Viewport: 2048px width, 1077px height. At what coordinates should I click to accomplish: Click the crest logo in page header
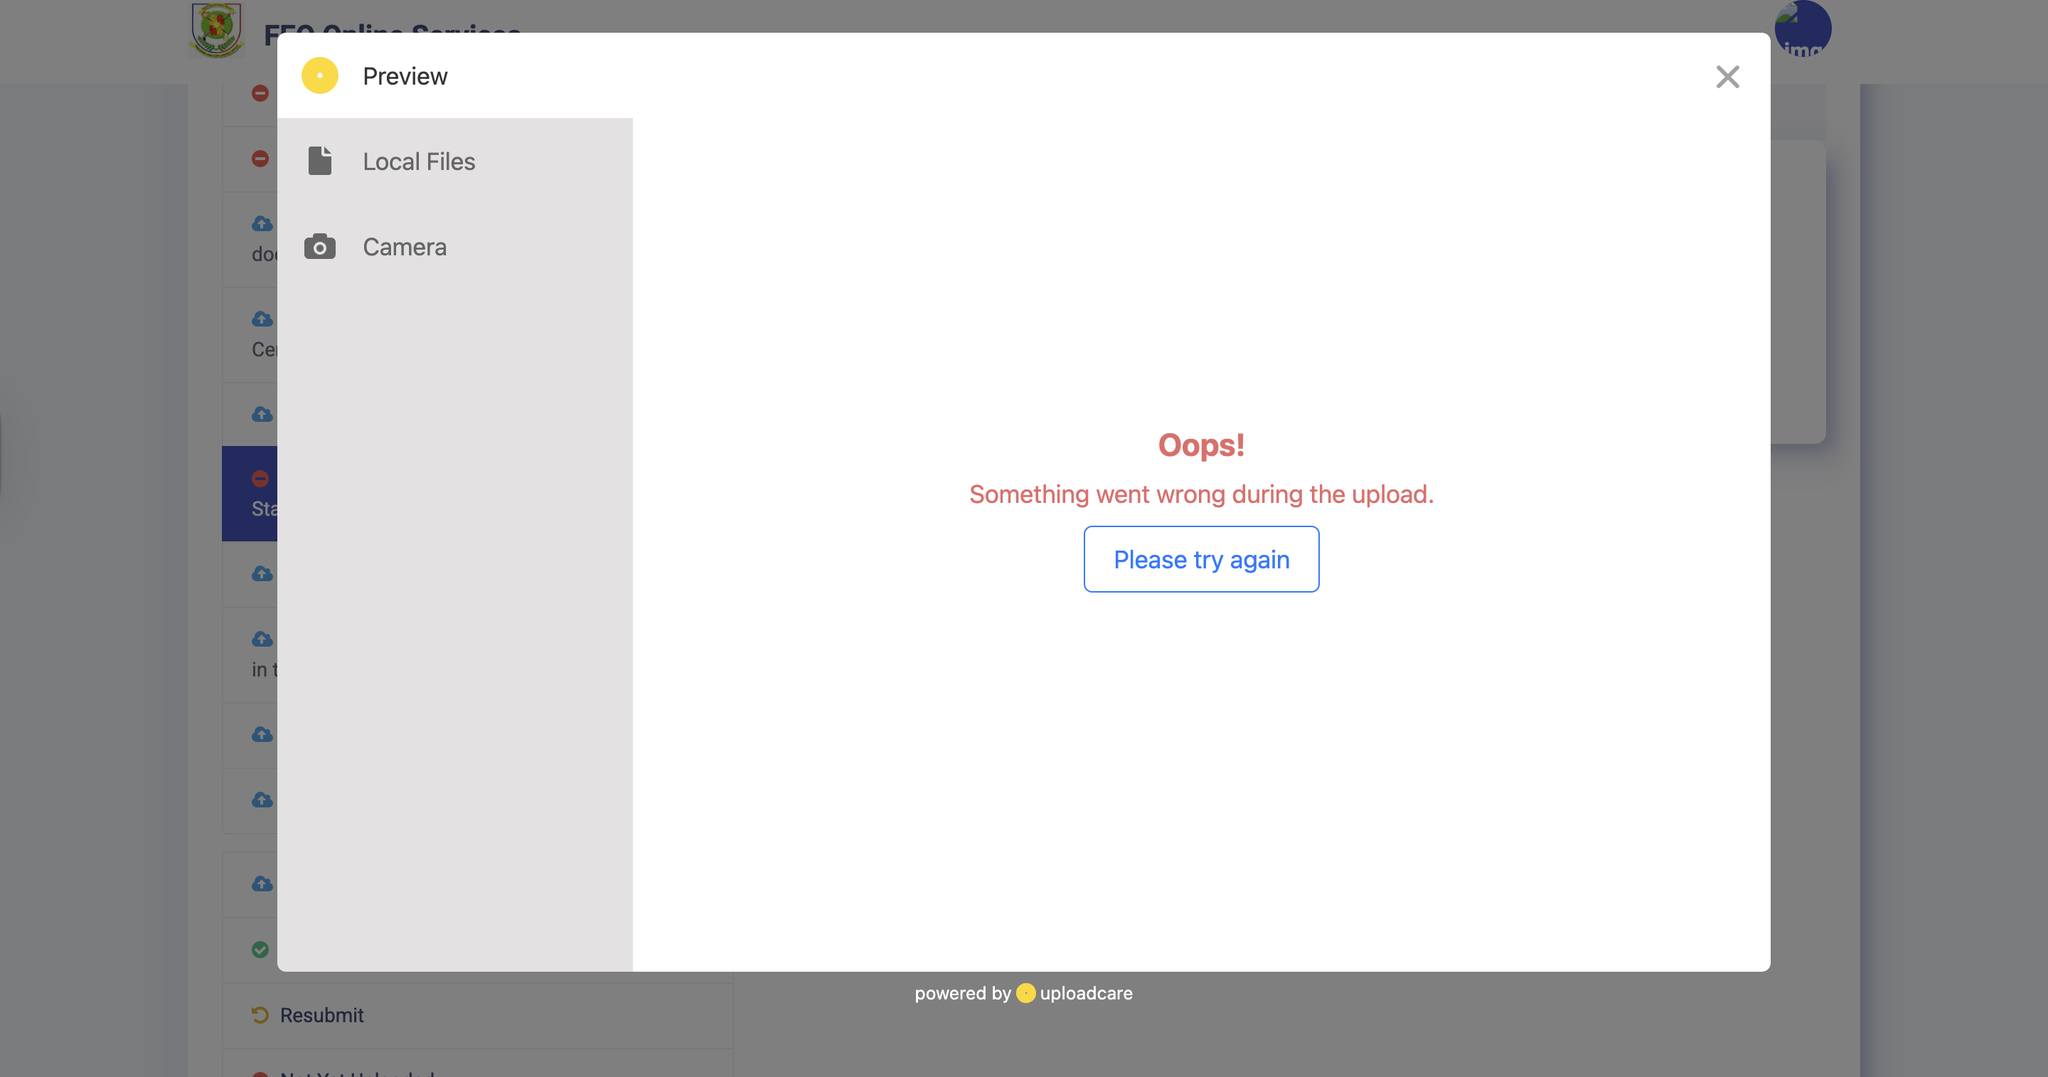(217, 29)
